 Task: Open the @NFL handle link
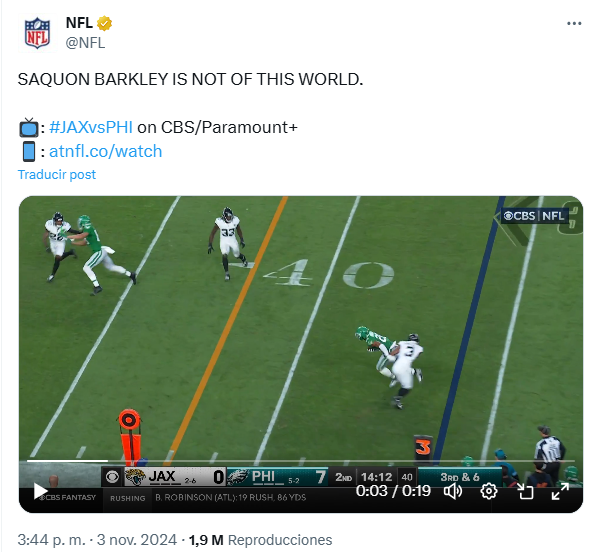85,43
